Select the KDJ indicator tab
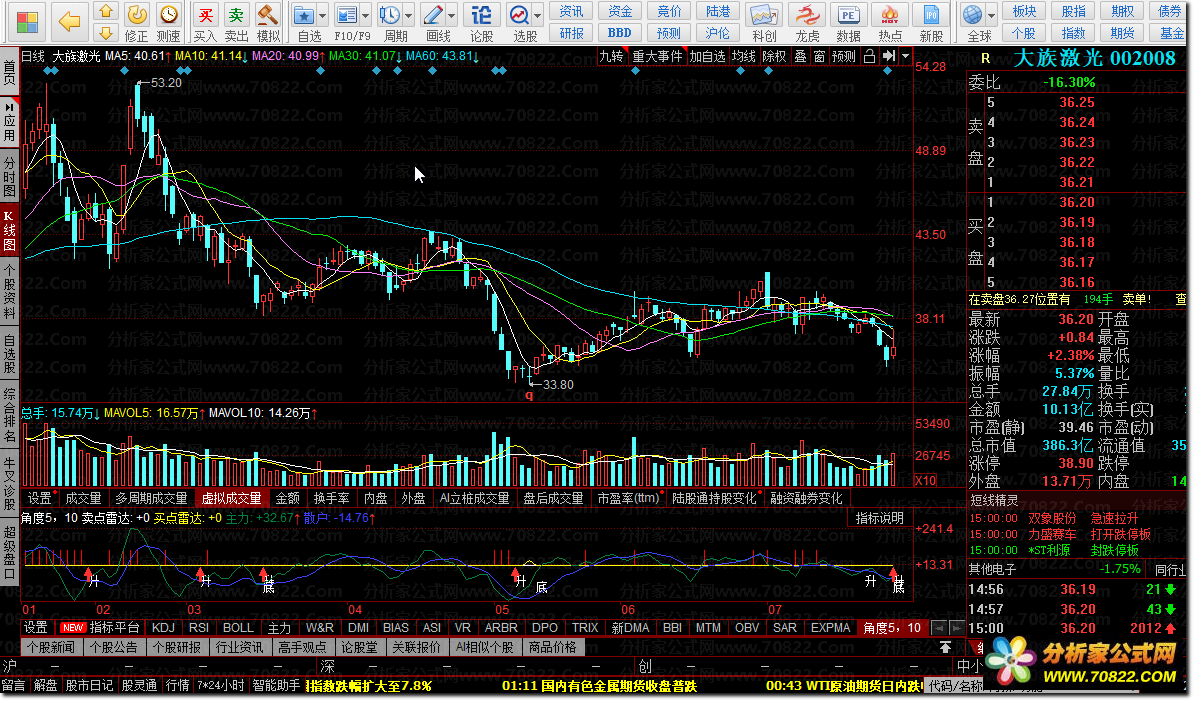The image size is (1195, 701). point(163,628)
